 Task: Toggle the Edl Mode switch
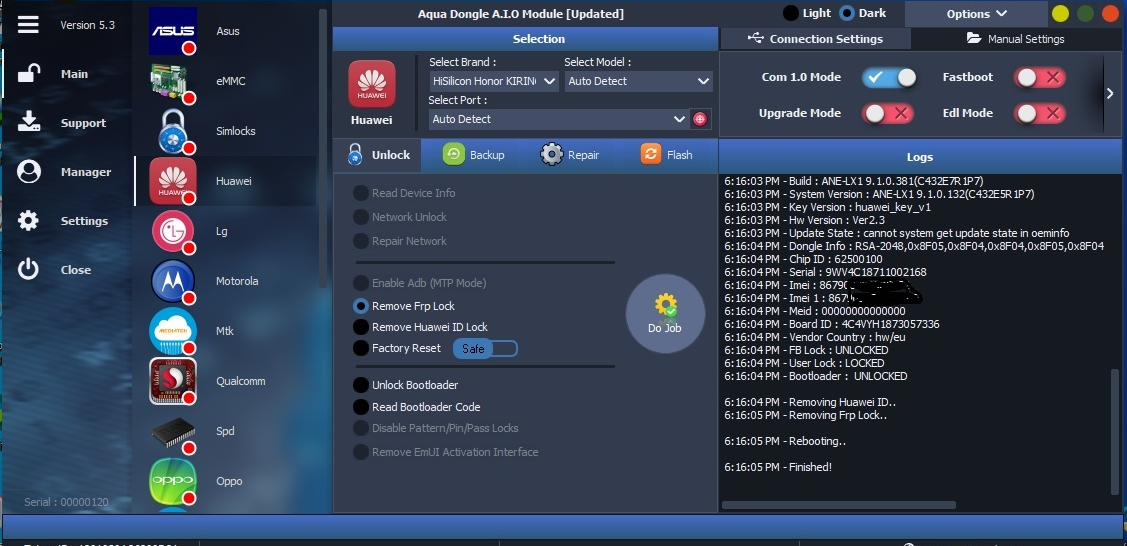1039,113
